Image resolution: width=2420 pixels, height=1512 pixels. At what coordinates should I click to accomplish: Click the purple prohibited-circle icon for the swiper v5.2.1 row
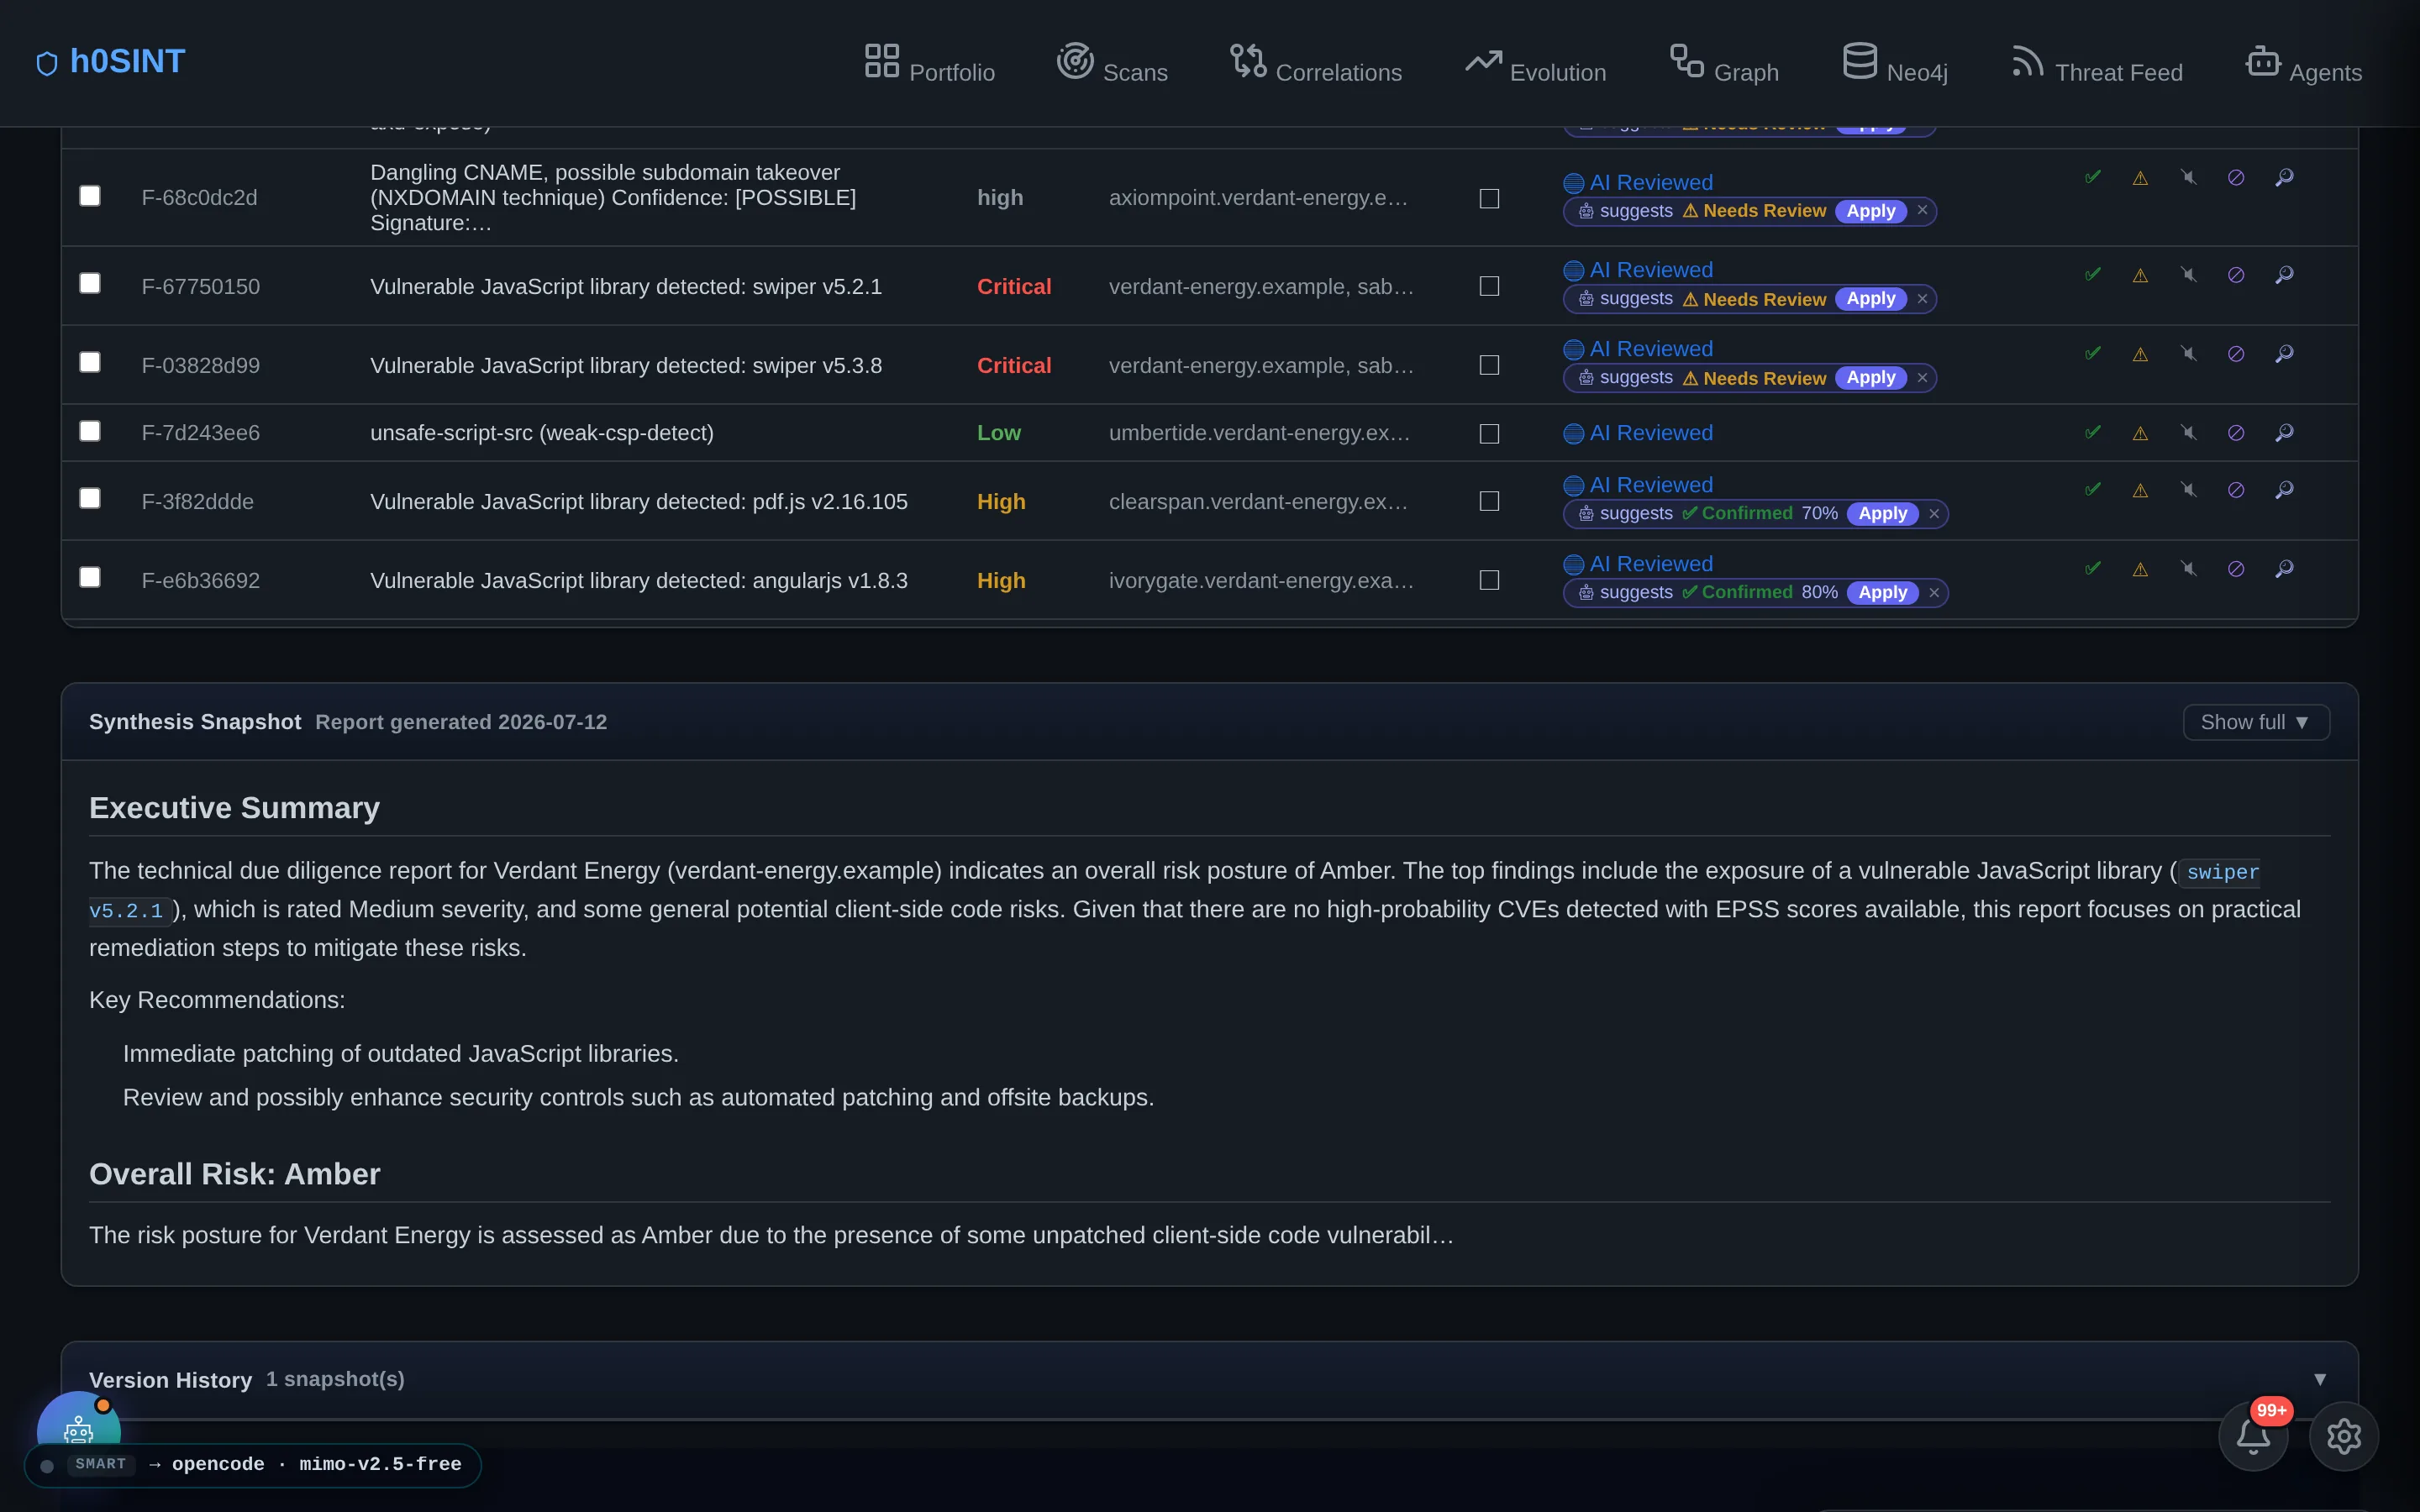coord(2236,275)
